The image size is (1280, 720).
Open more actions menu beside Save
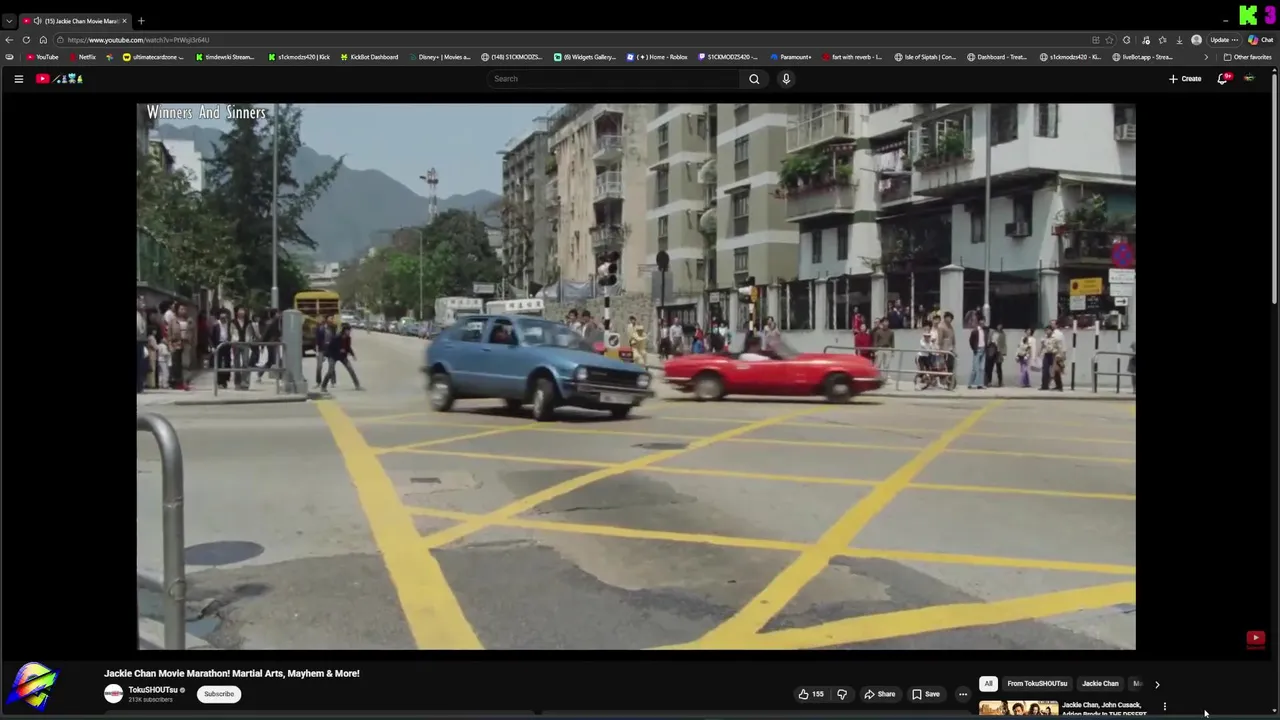point(963,694)
